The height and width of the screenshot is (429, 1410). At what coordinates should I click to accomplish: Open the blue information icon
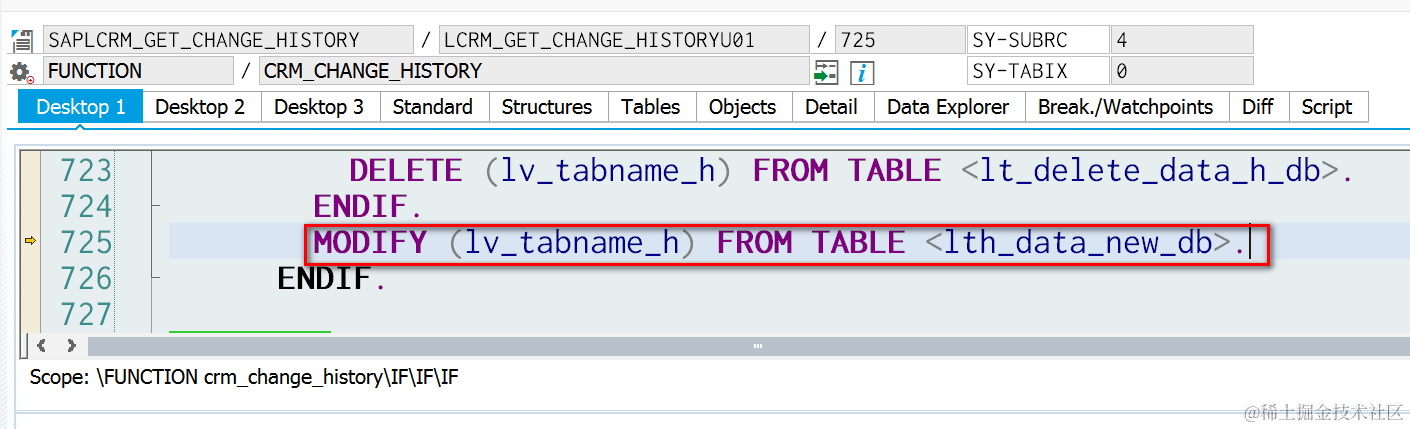pos(862,72)
